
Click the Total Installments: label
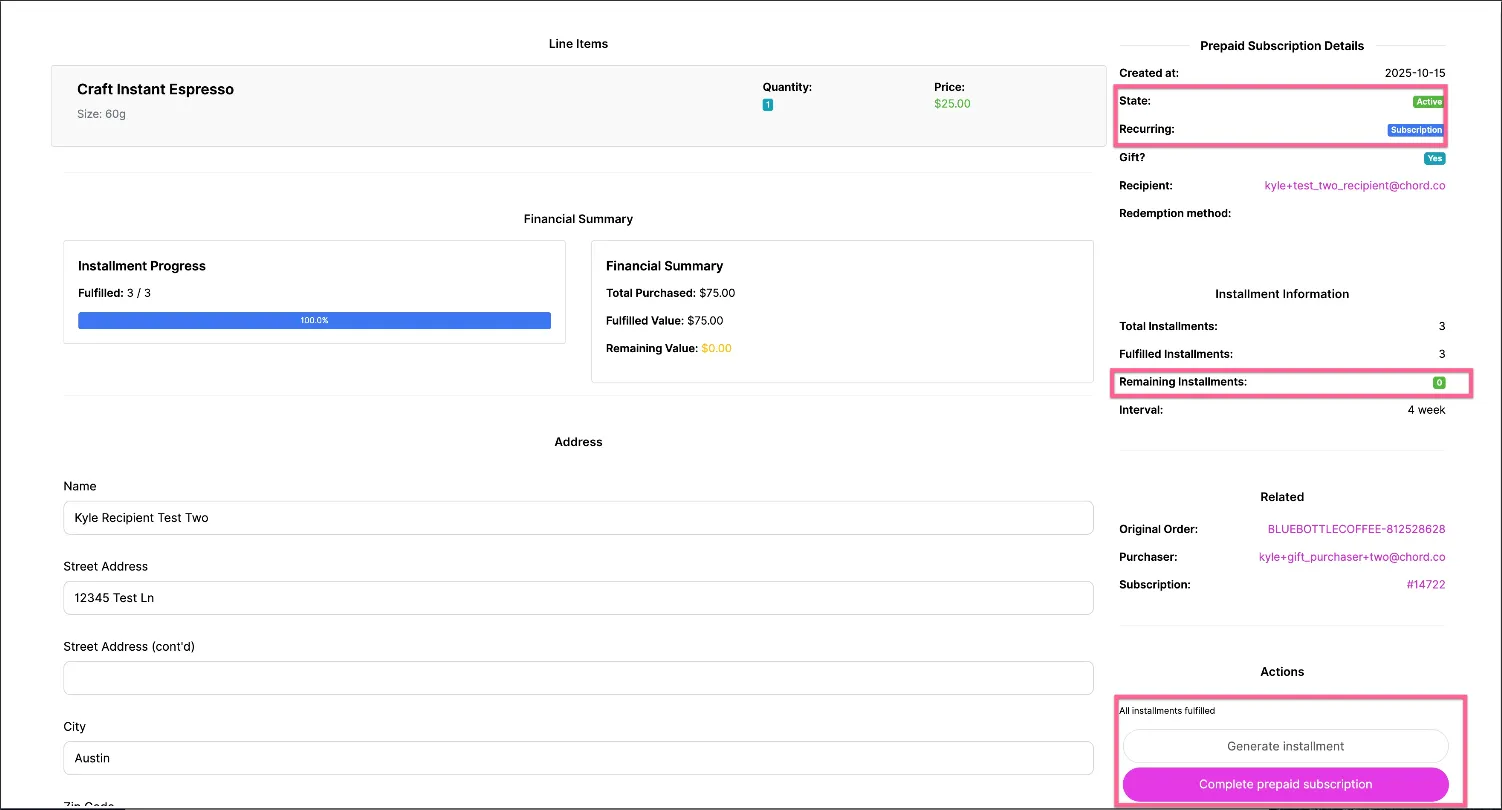click(x=1168, y=326)
